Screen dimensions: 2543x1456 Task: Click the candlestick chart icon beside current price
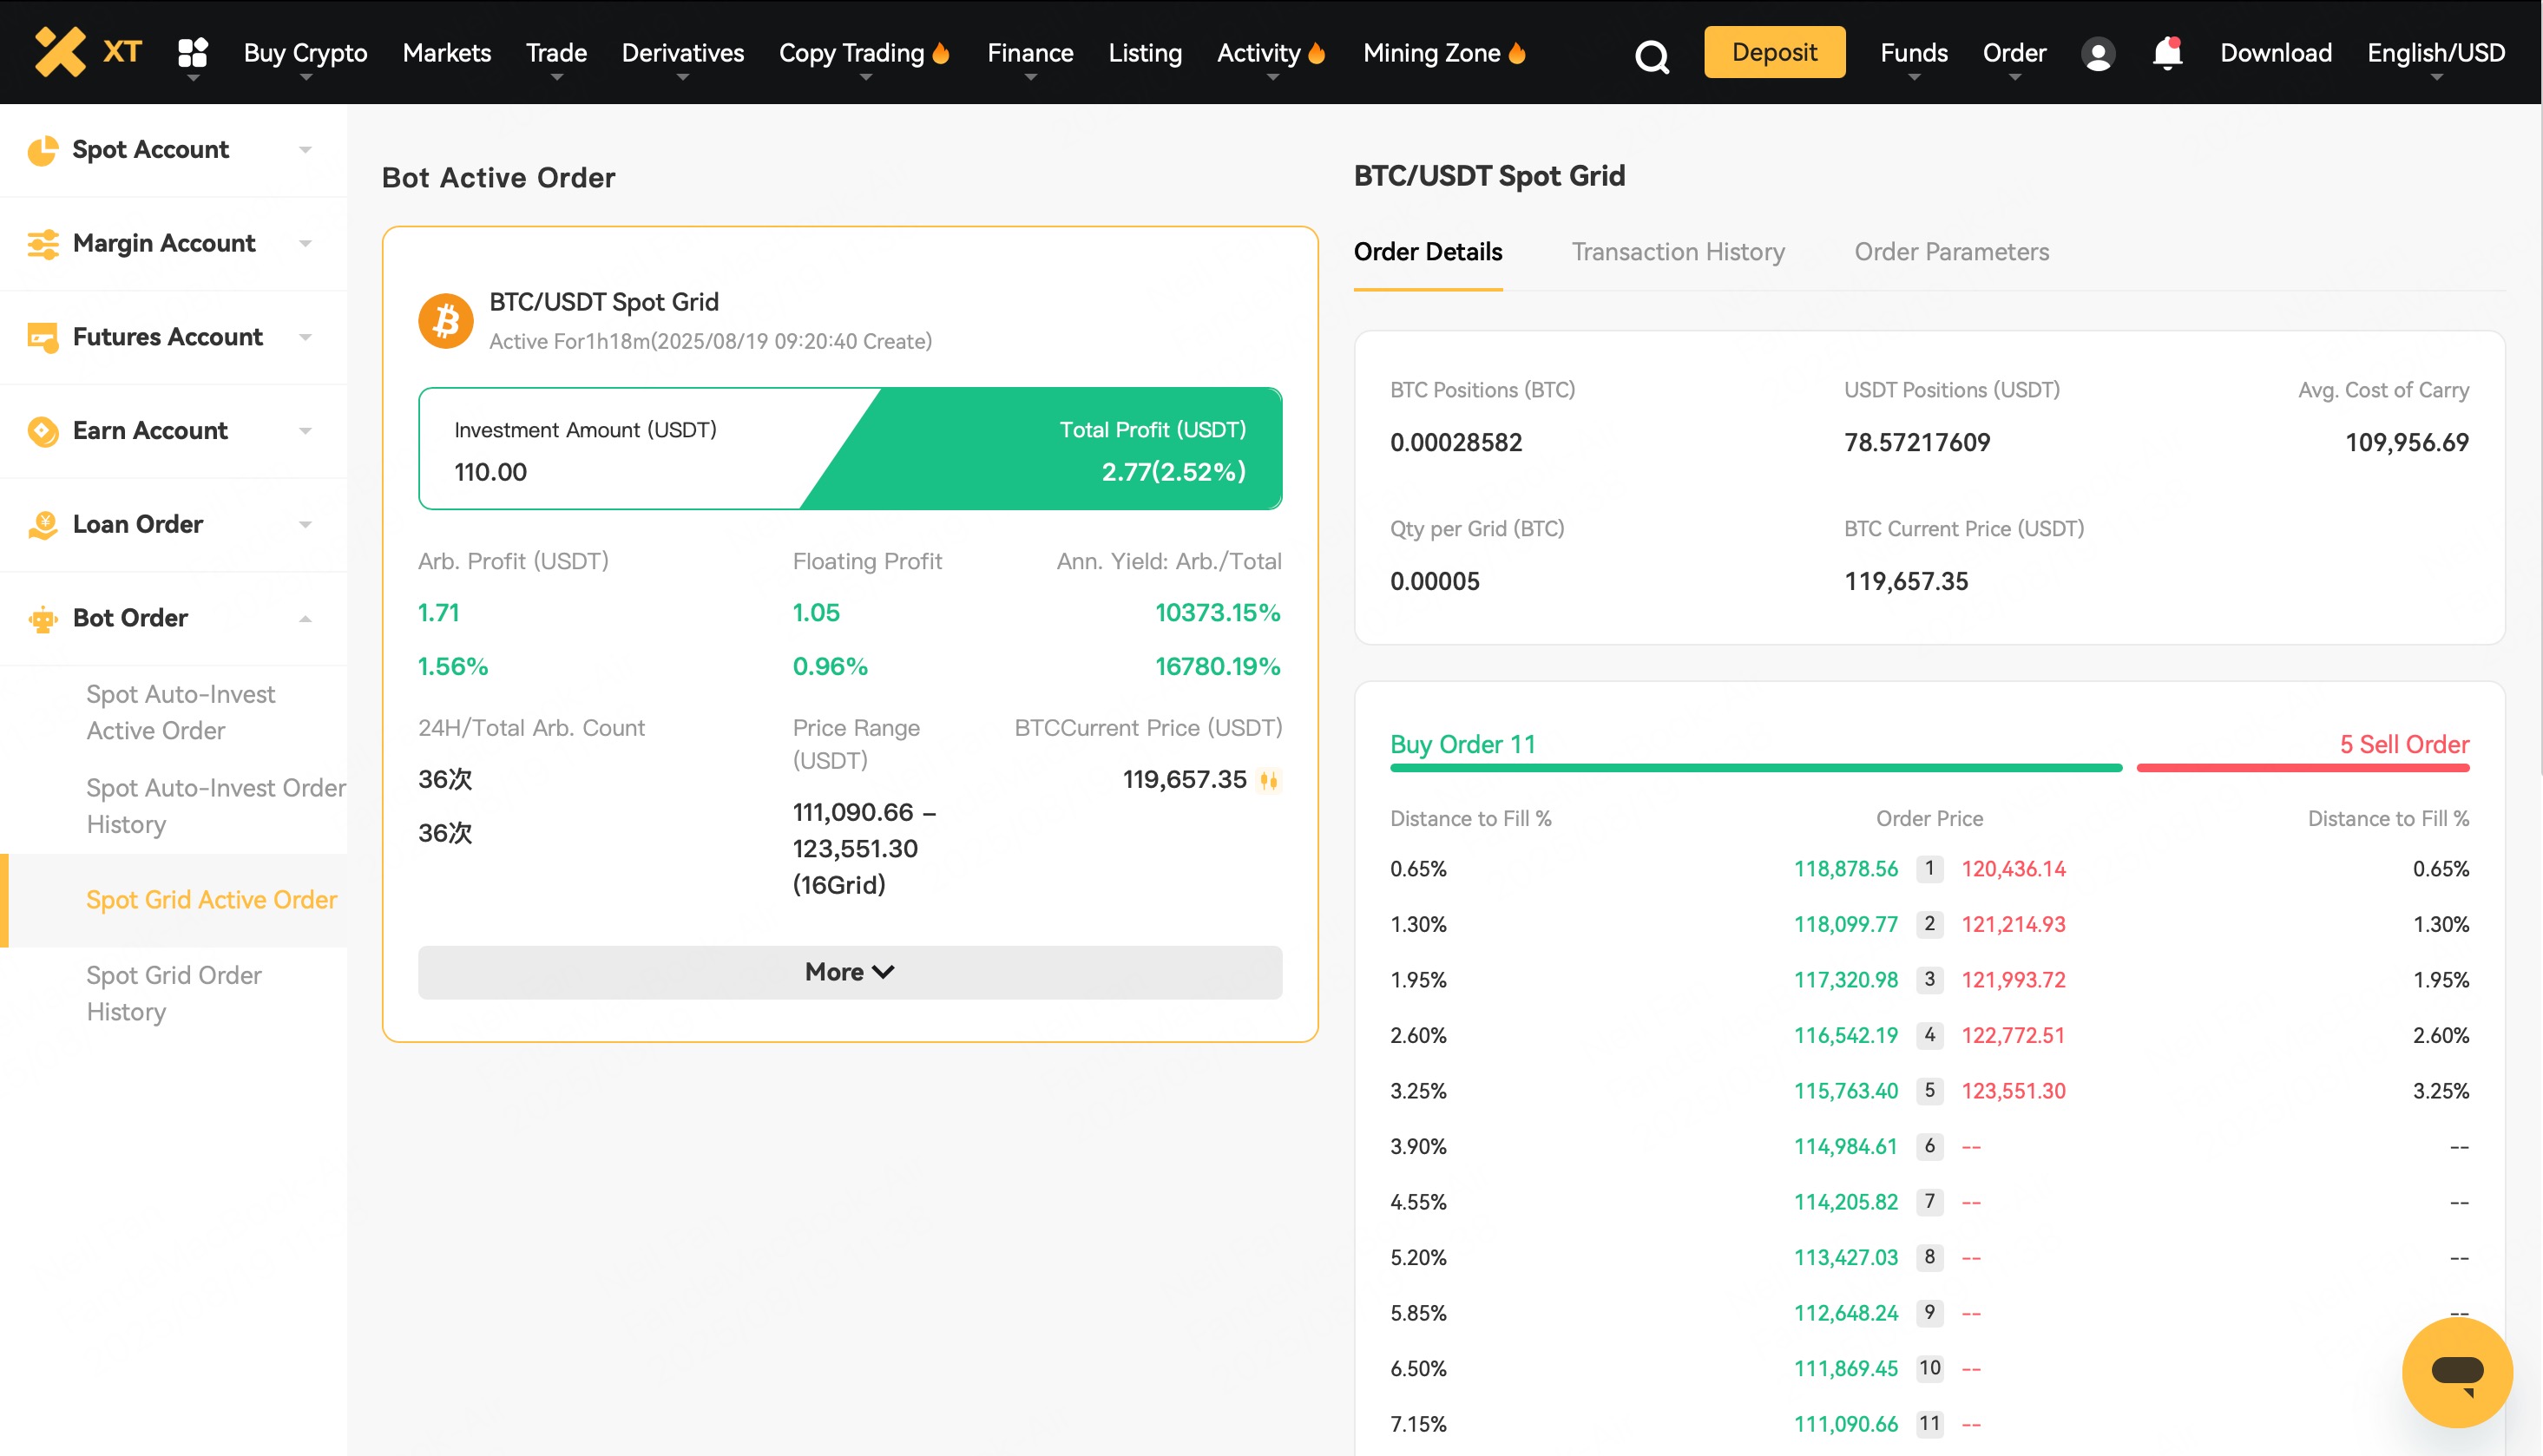(1268, 780)
